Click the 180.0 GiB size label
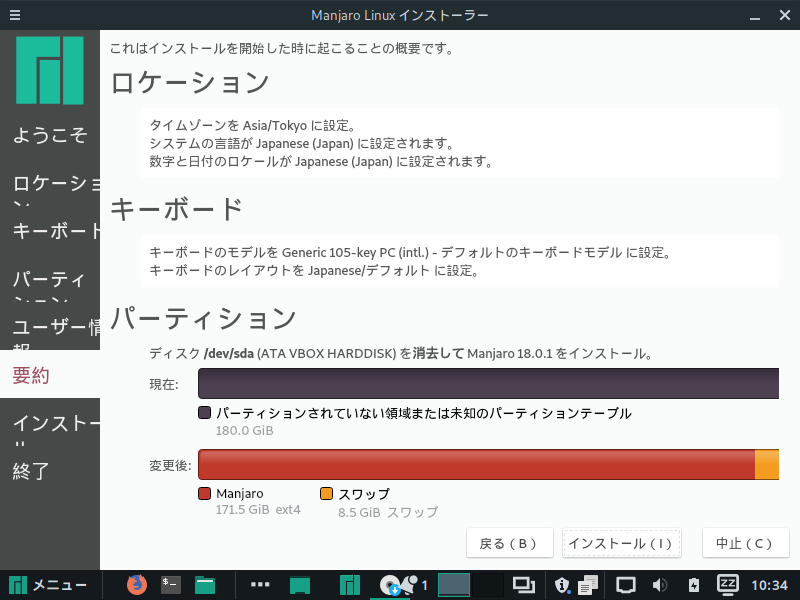The width and height of the screenshot is (800, 600). pyautogui.click(x=244, y=430)
